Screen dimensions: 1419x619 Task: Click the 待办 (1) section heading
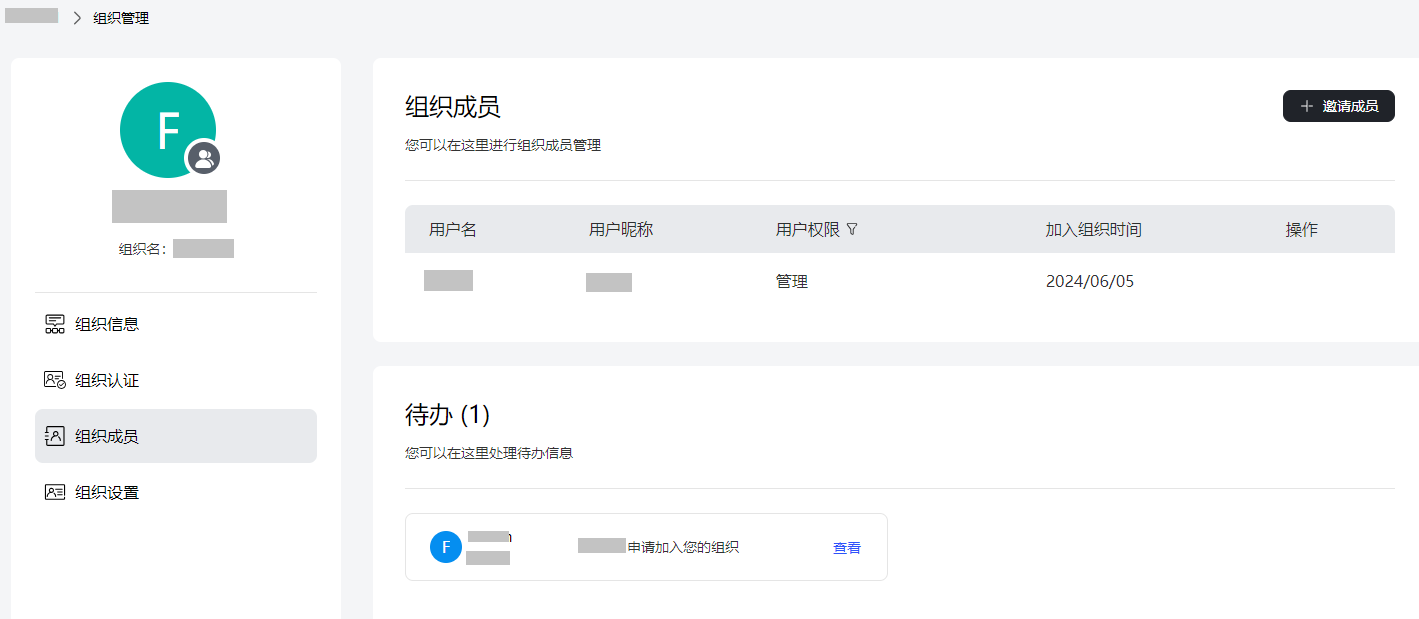(447, 414)
